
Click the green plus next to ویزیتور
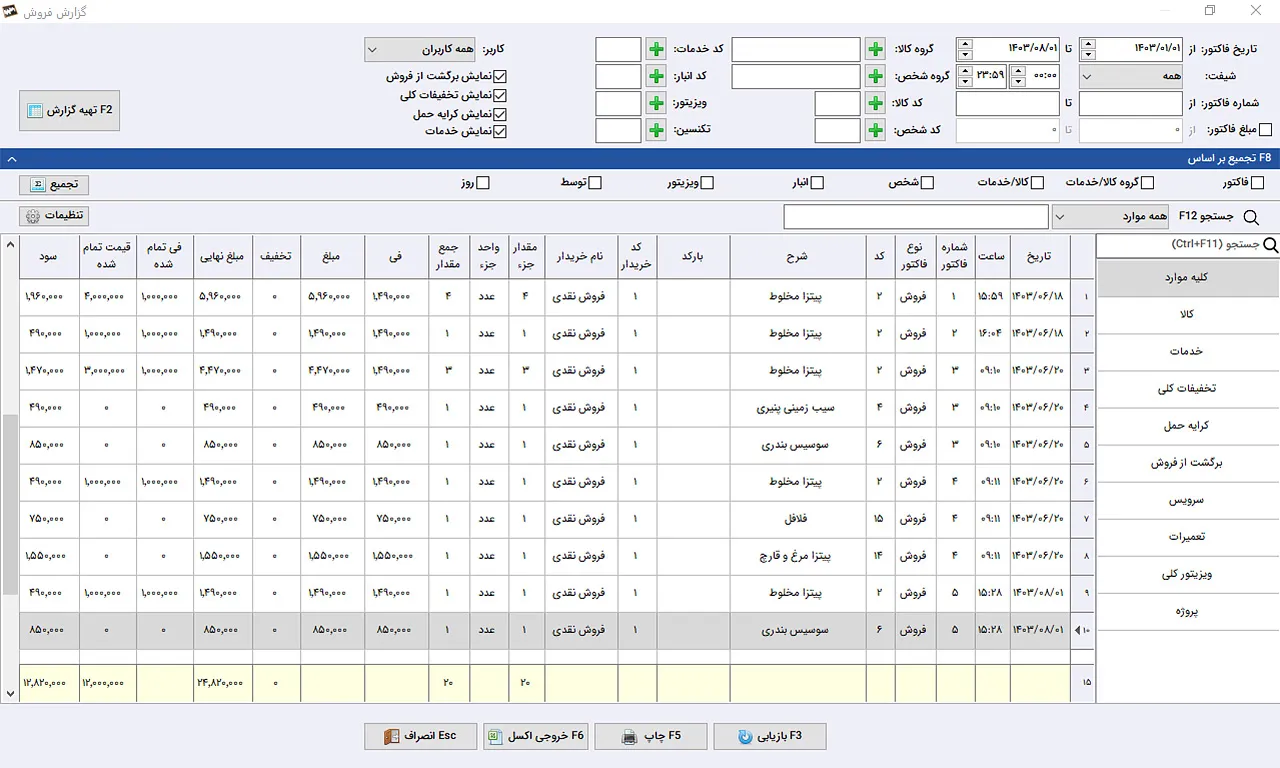point(655,103)
